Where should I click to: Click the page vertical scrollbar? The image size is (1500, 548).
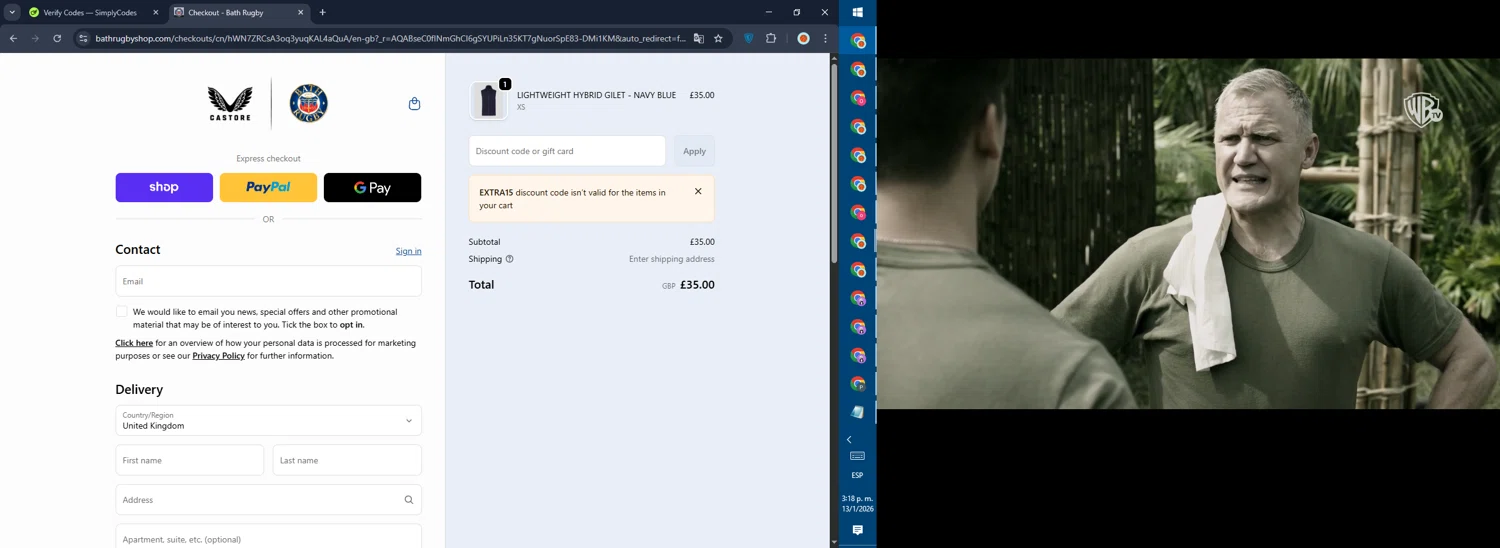[x=834, y=164]
